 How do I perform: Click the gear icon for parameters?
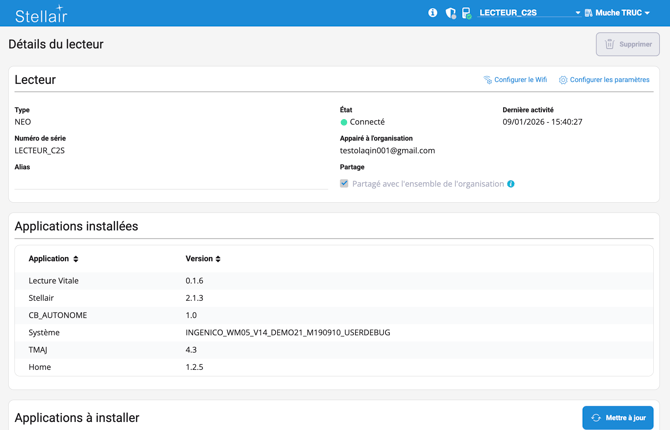click(x=563, y=80)
